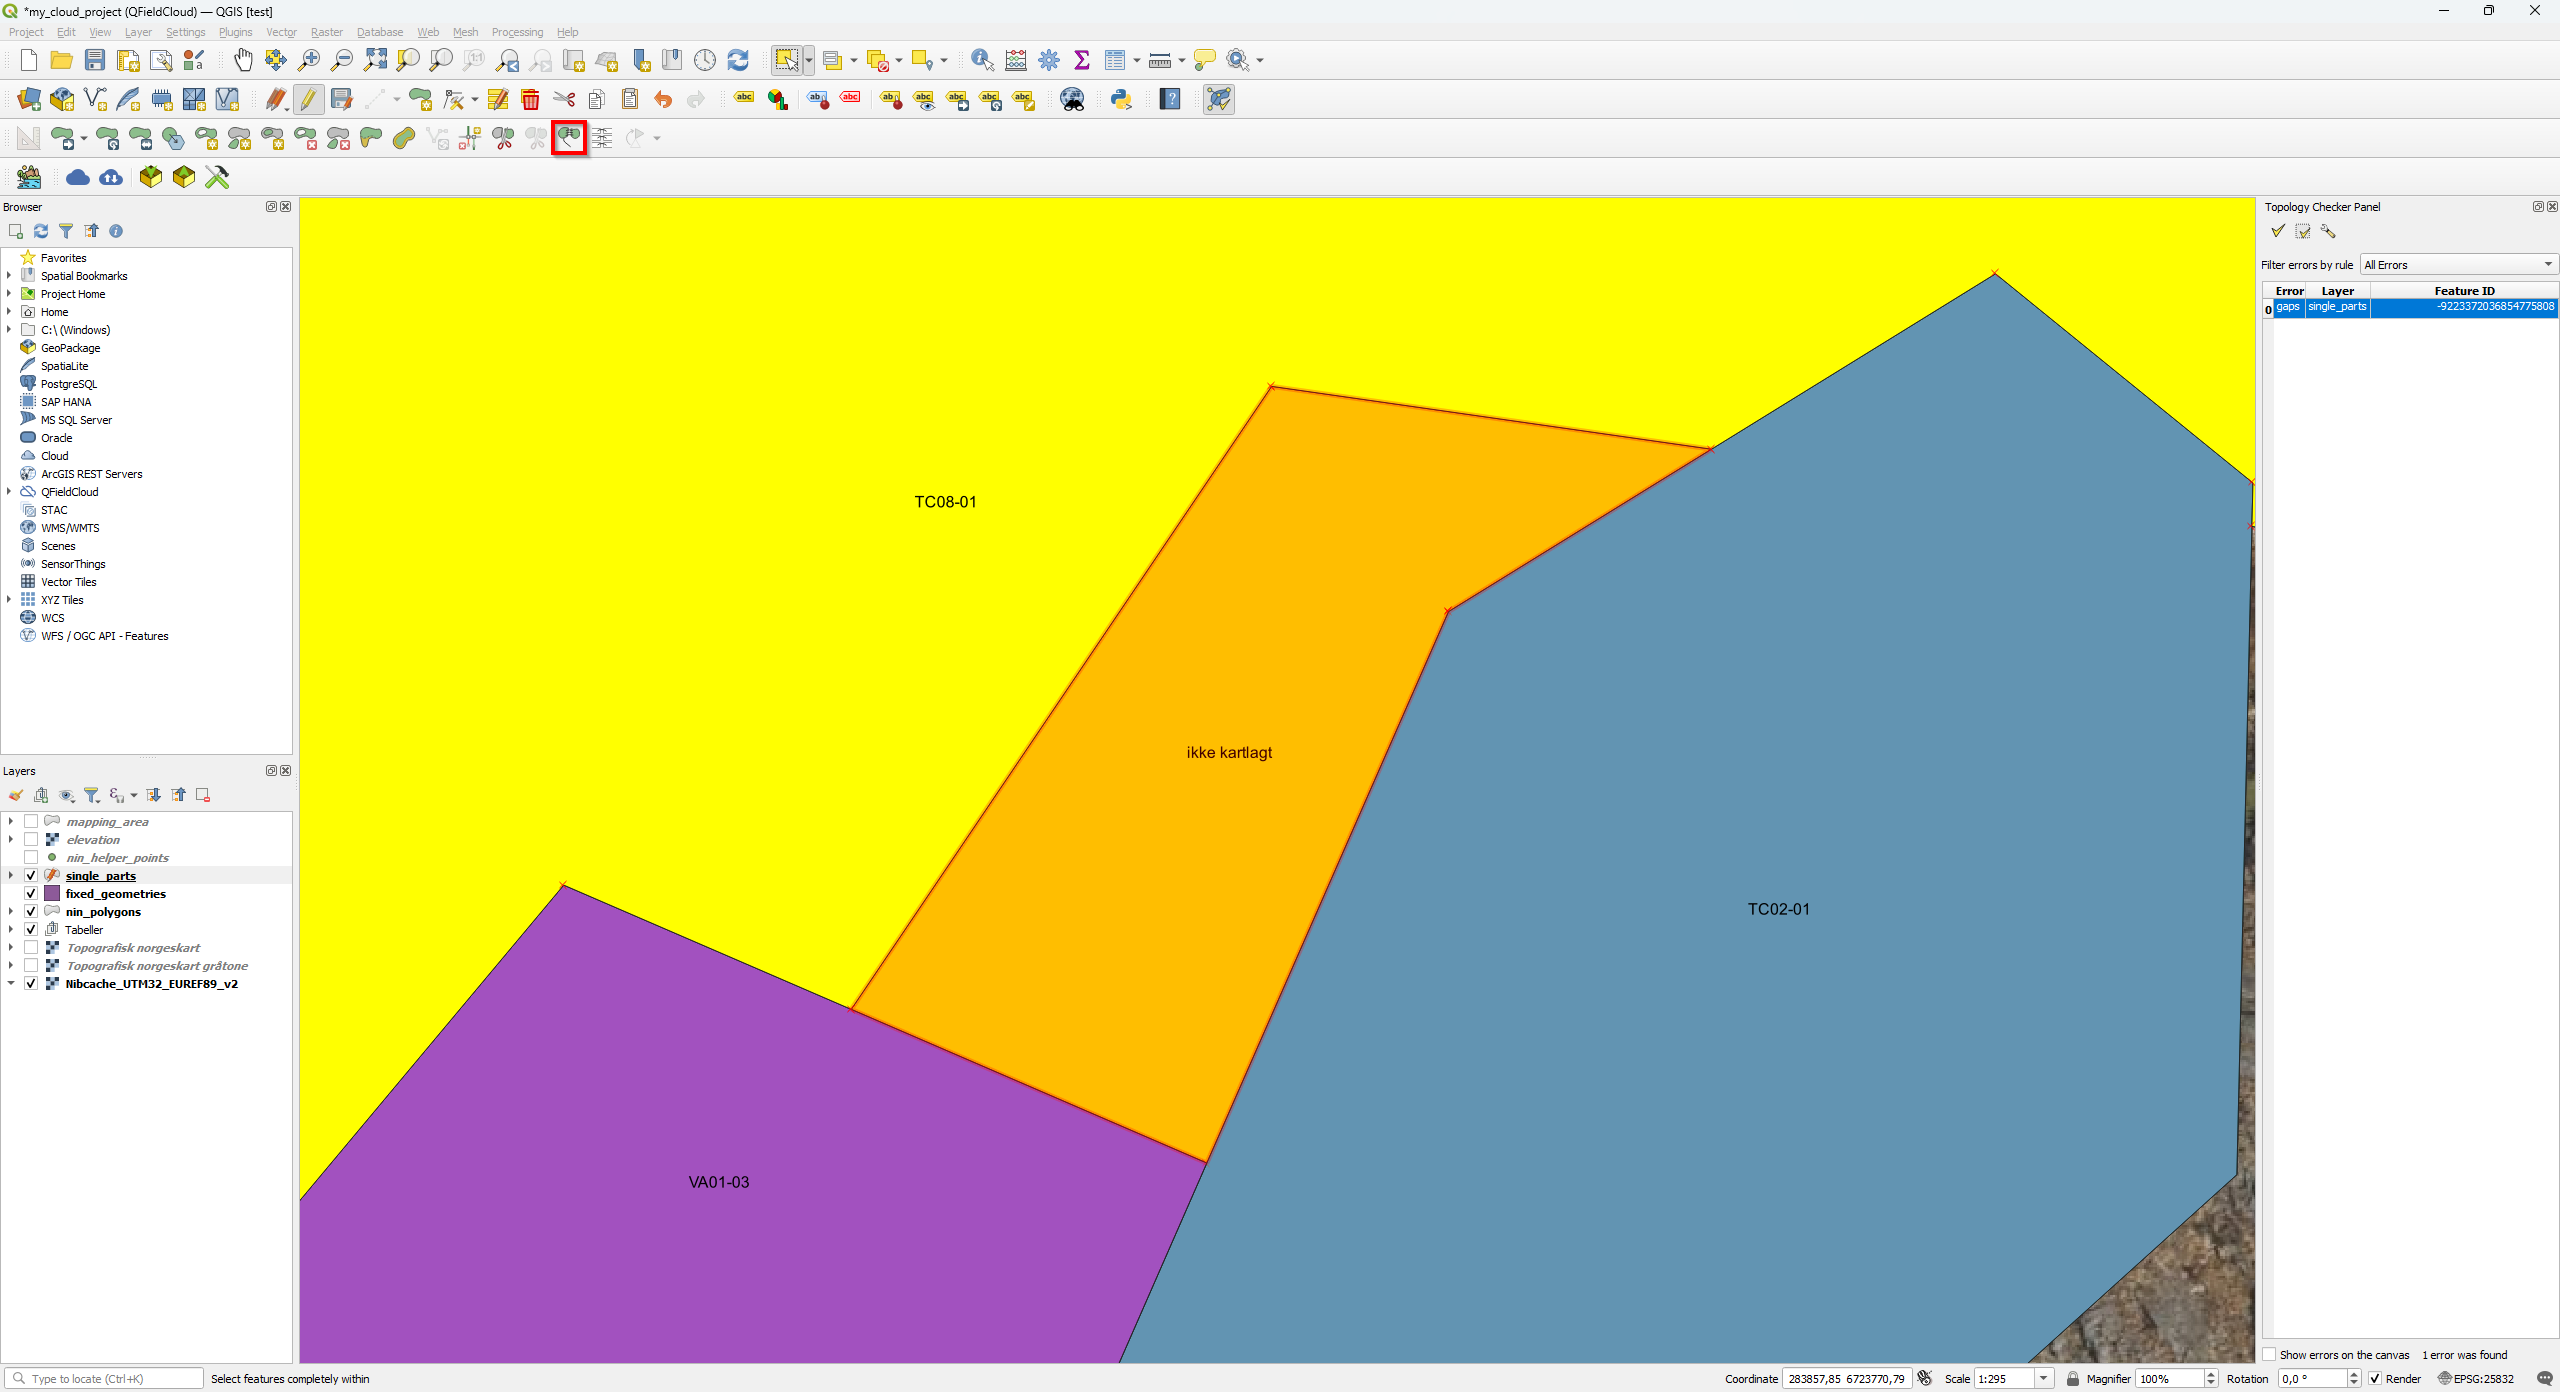Toggle editing with the pencil icon

308,99
